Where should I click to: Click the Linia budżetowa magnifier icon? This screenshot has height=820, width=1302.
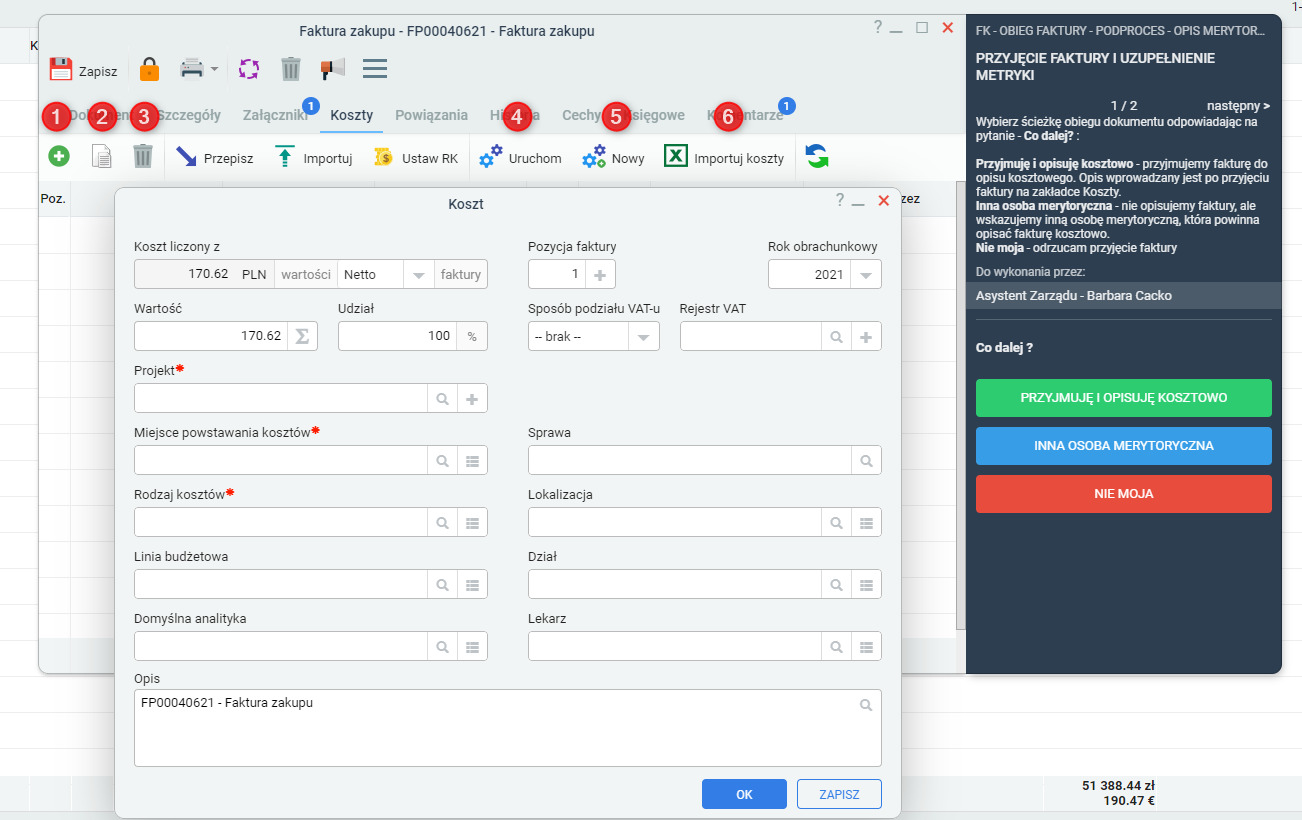442,585
